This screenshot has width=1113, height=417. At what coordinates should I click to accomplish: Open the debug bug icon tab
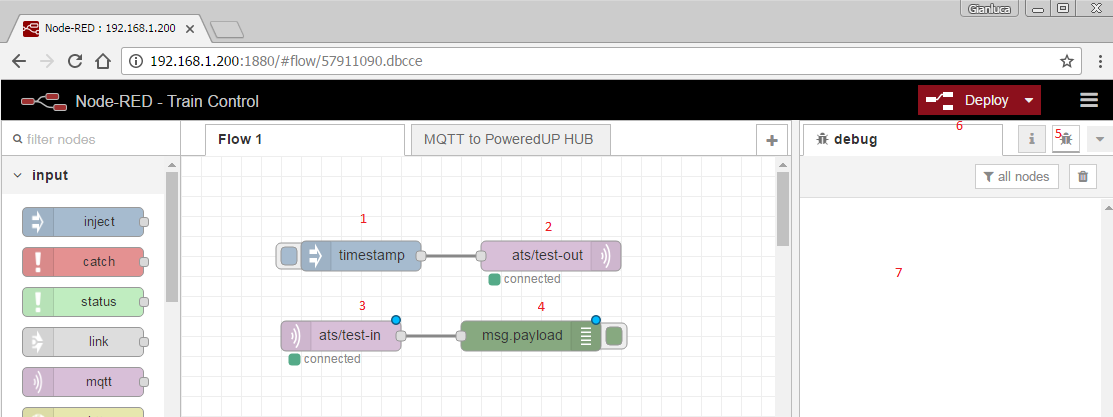pyautogui.click(x=1065, y=139)
